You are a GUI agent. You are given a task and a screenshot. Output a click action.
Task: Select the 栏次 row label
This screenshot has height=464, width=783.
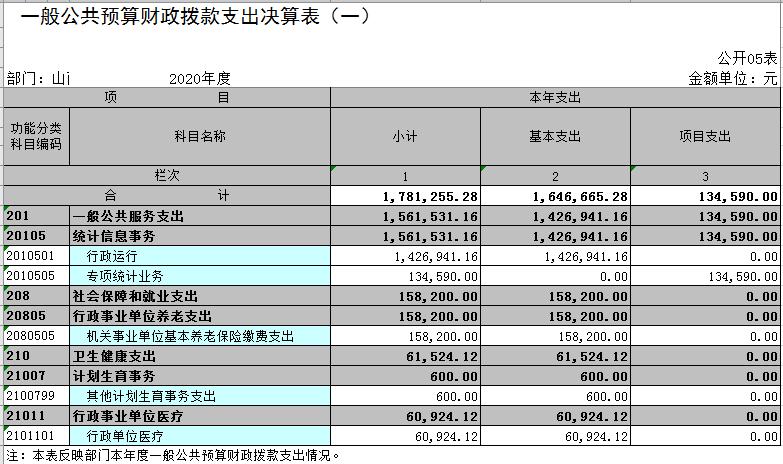[x=167, y=175]
